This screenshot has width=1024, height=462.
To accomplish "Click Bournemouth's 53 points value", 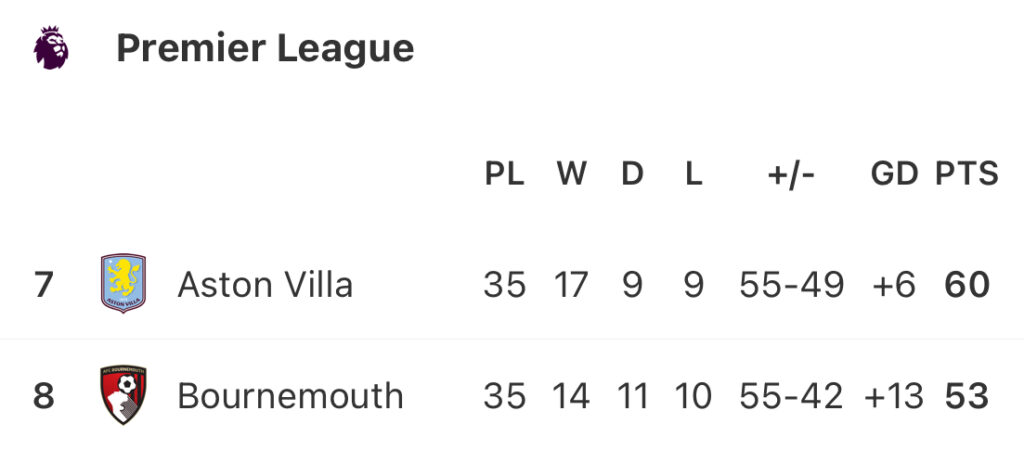I will [x=967, y=396].
